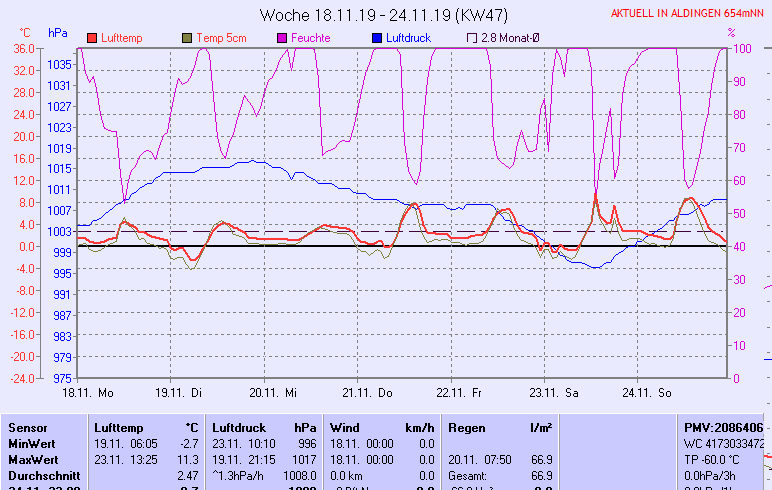Click the olive Temp 5cm legend swatch
This screenshot has width=772, height=490.
click(188, 38)
